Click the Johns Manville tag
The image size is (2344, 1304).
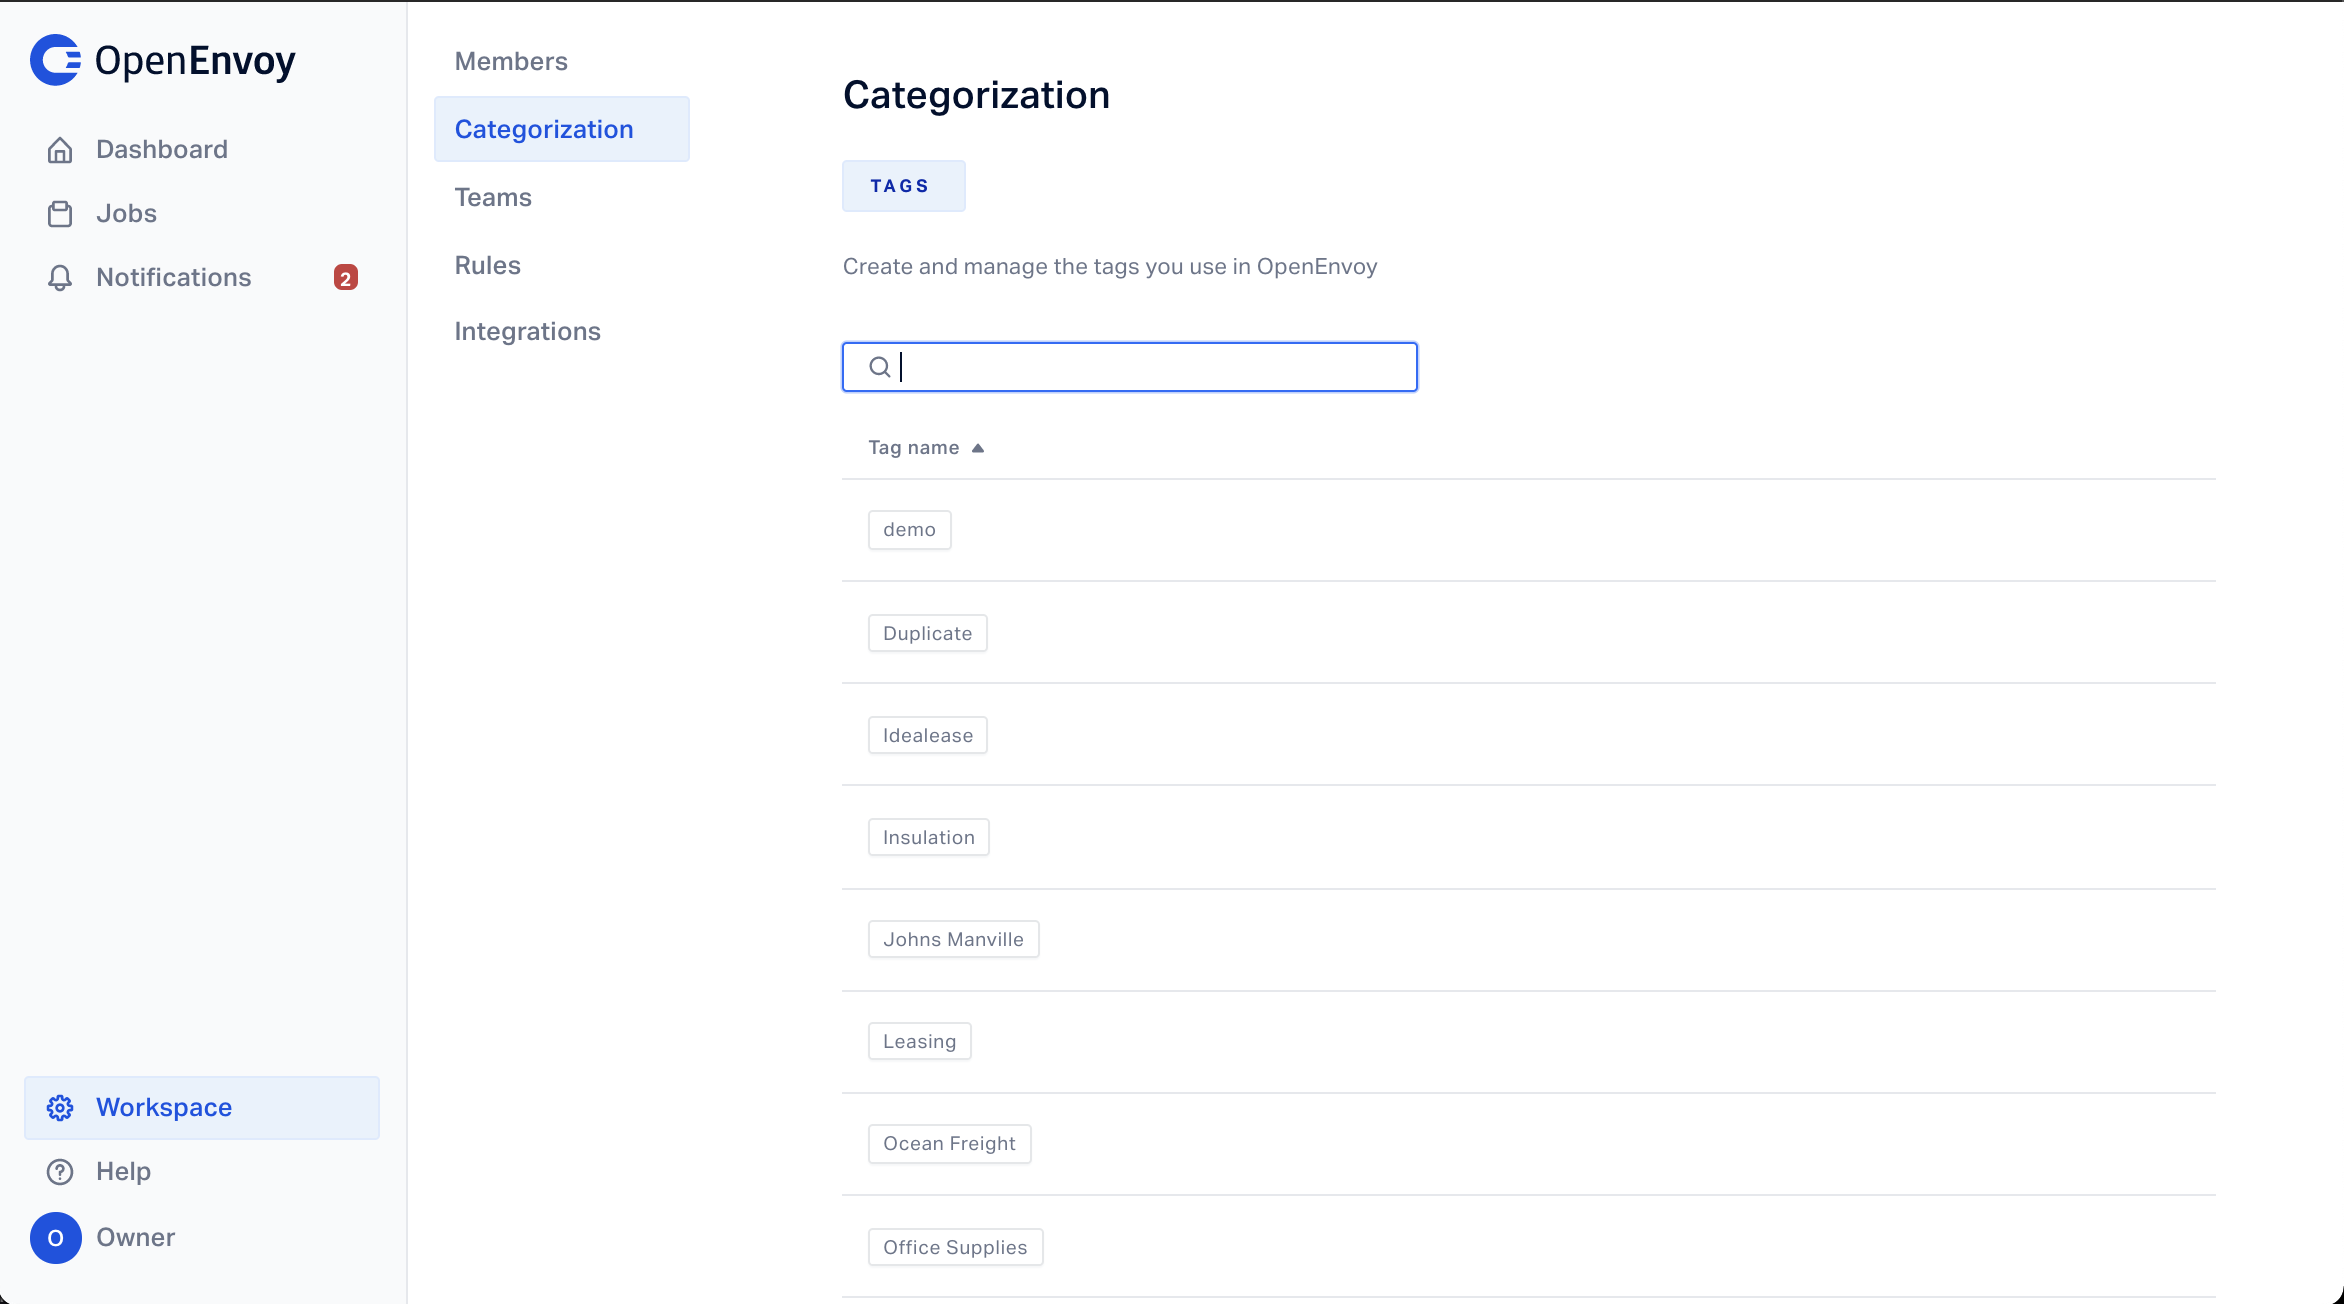click(954, 939)
